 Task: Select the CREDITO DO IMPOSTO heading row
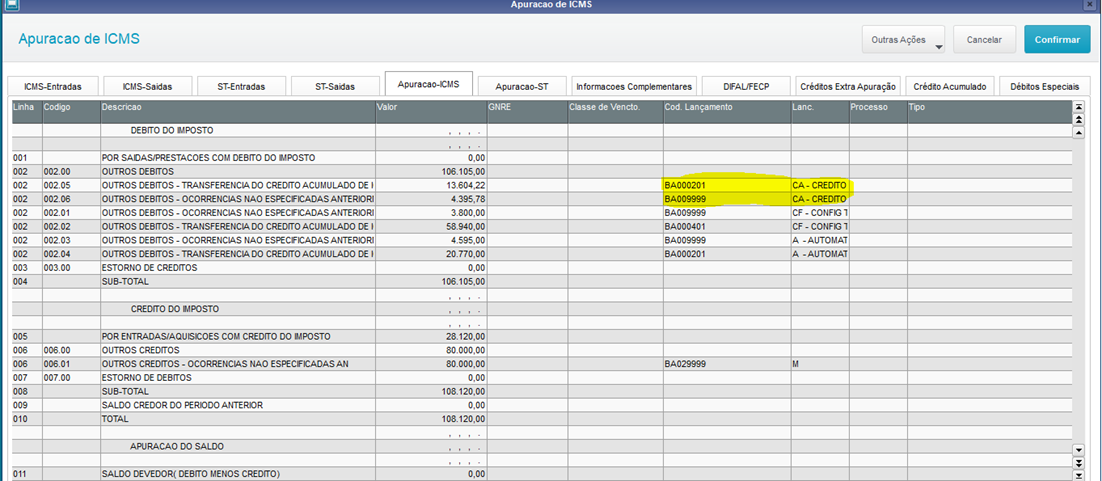point(542,309)
